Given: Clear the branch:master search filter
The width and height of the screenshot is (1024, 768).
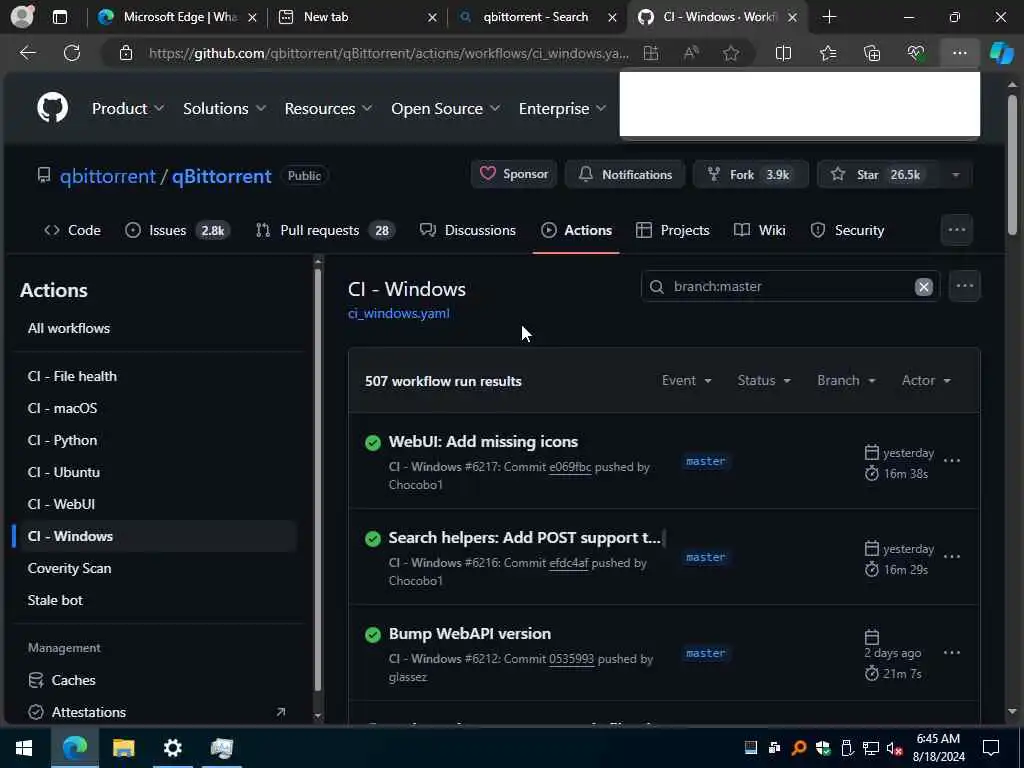Looking at the screenshot, I should 923,287.
